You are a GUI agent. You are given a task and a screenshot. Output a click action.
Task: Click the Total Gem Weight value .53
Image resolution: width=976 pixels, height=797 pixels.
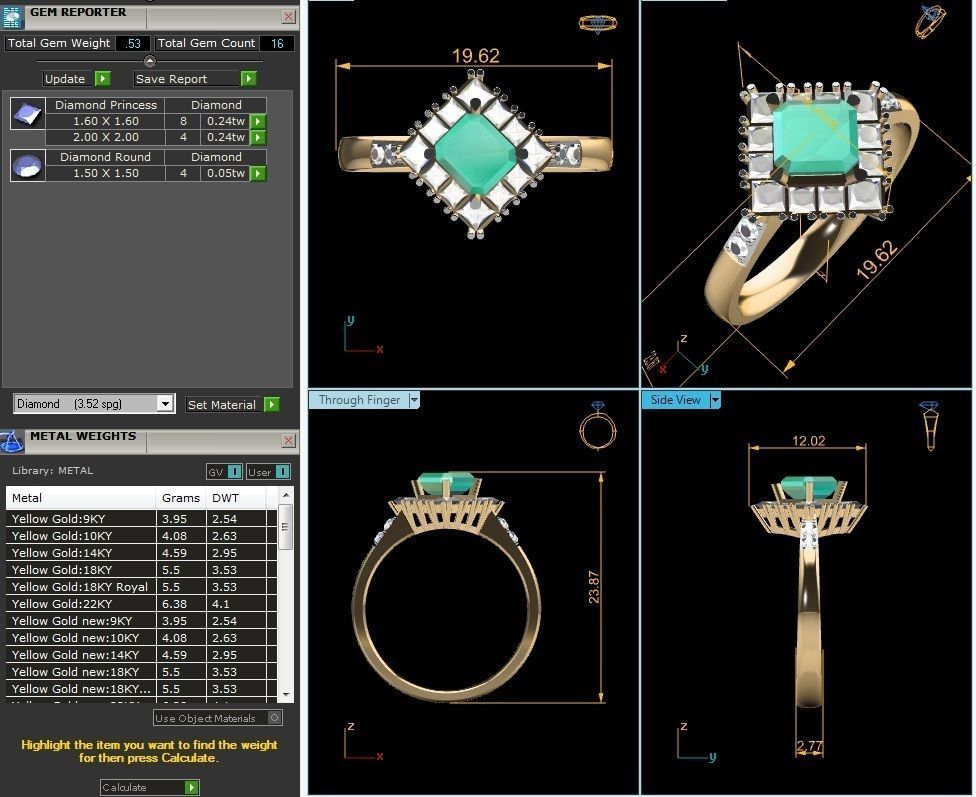[x=133, y=43]
